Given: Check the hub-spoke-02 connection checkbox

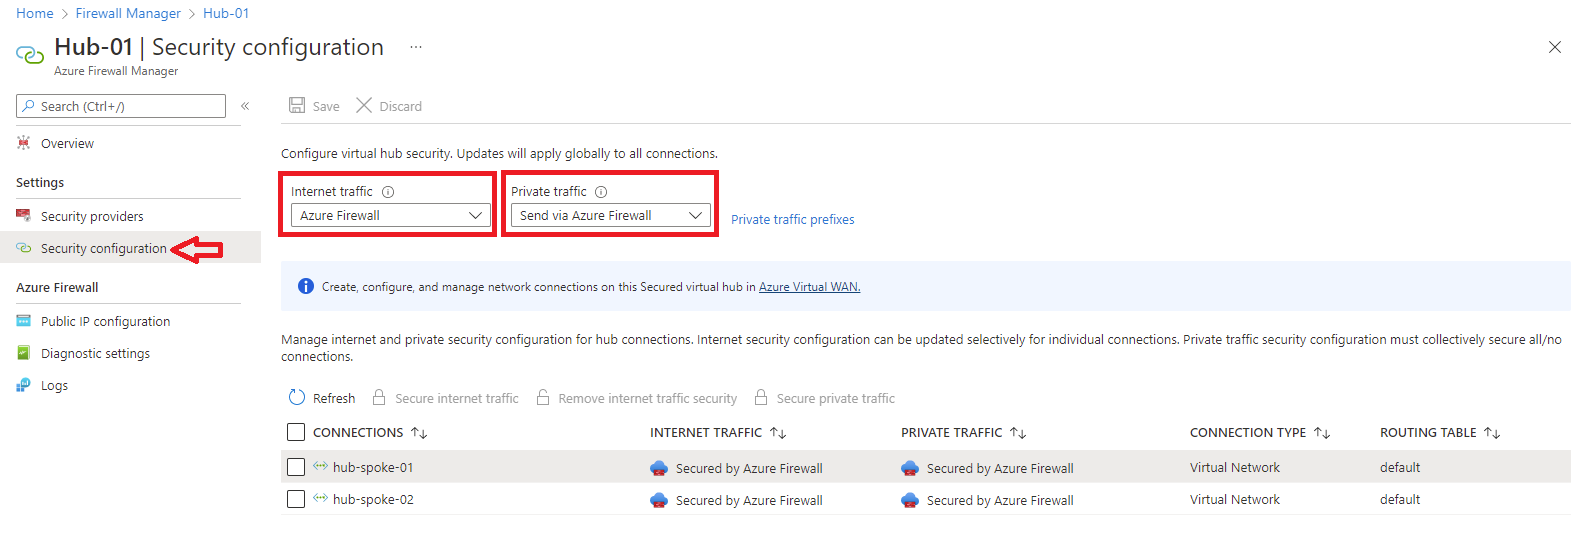Looking at the screenshot, I should click(x=296, y=499).
